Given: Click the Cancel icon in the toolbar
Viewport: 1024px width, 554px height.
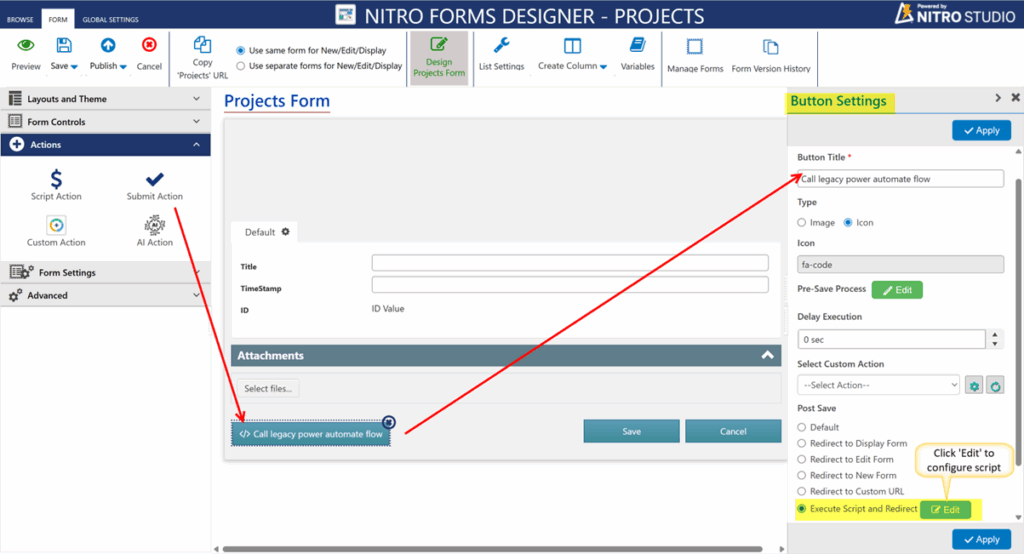Looking at the screenshot, I should coord(149,46).
